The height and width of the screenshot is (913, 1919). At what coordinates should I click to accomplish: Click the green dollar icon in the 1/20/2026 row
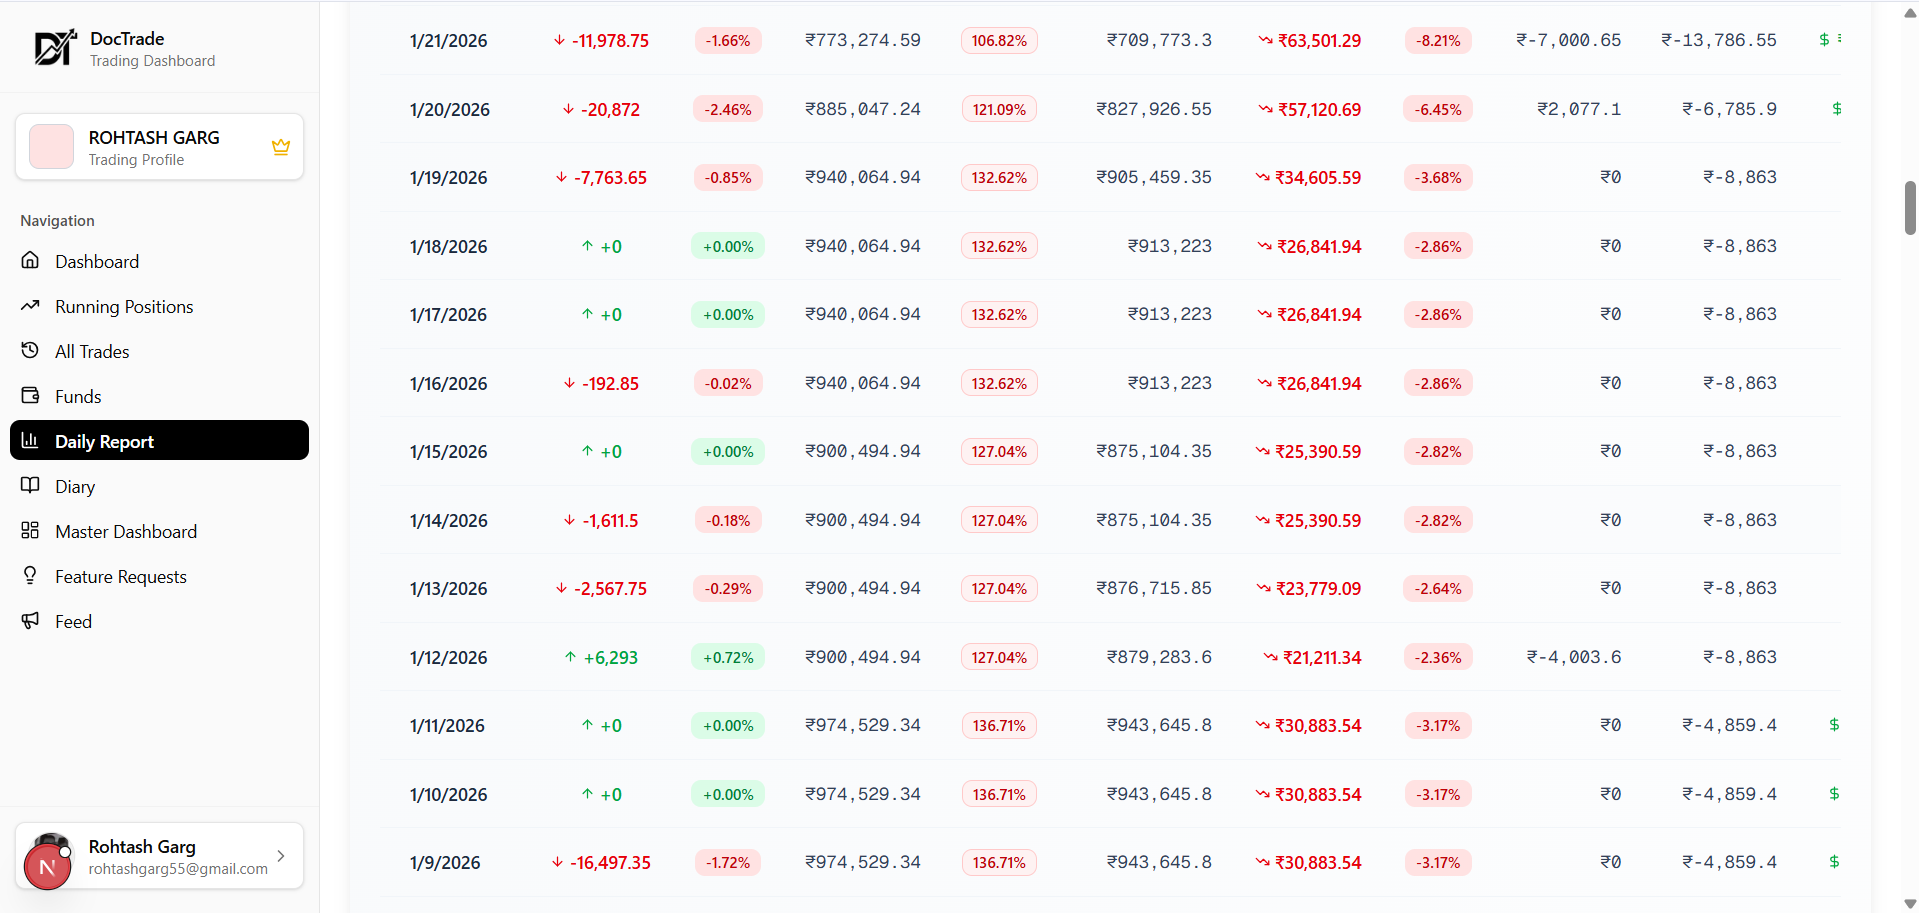pyautogui.click(x=1836, y=109)
